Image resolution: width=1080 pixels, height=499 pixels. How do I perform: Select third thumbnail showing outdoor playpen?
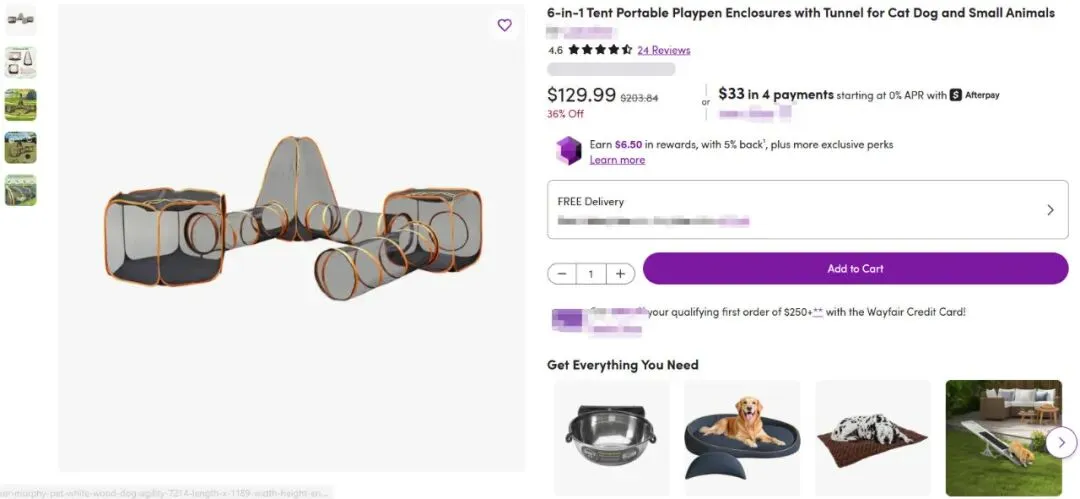tap(20, 105)
